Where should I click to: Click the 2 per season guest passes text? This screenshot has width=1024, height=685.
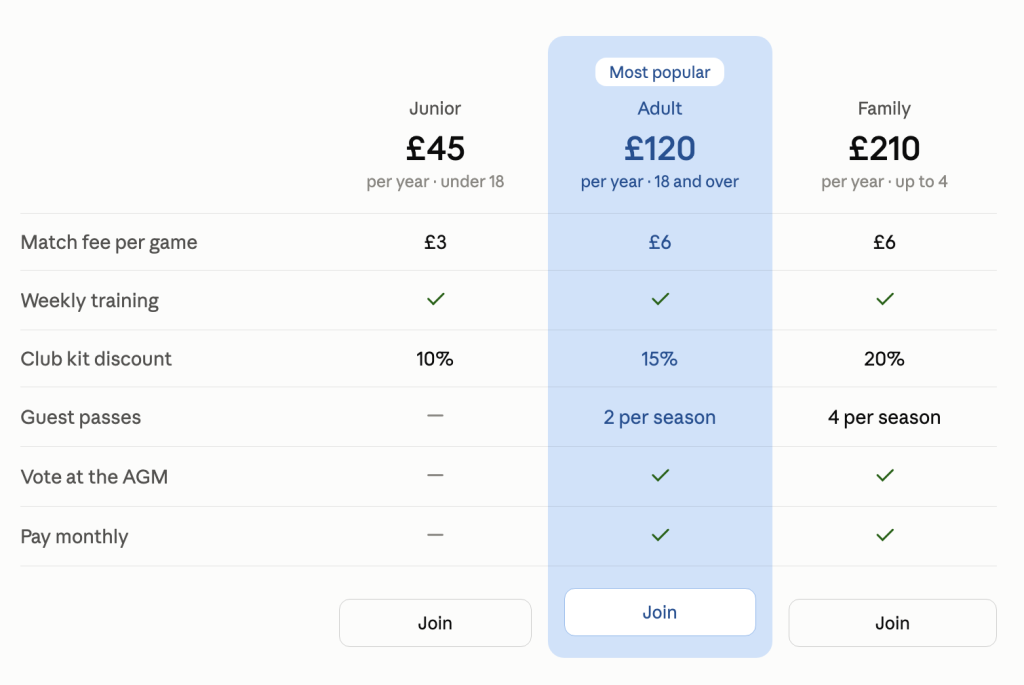click(x=660, y=417)
